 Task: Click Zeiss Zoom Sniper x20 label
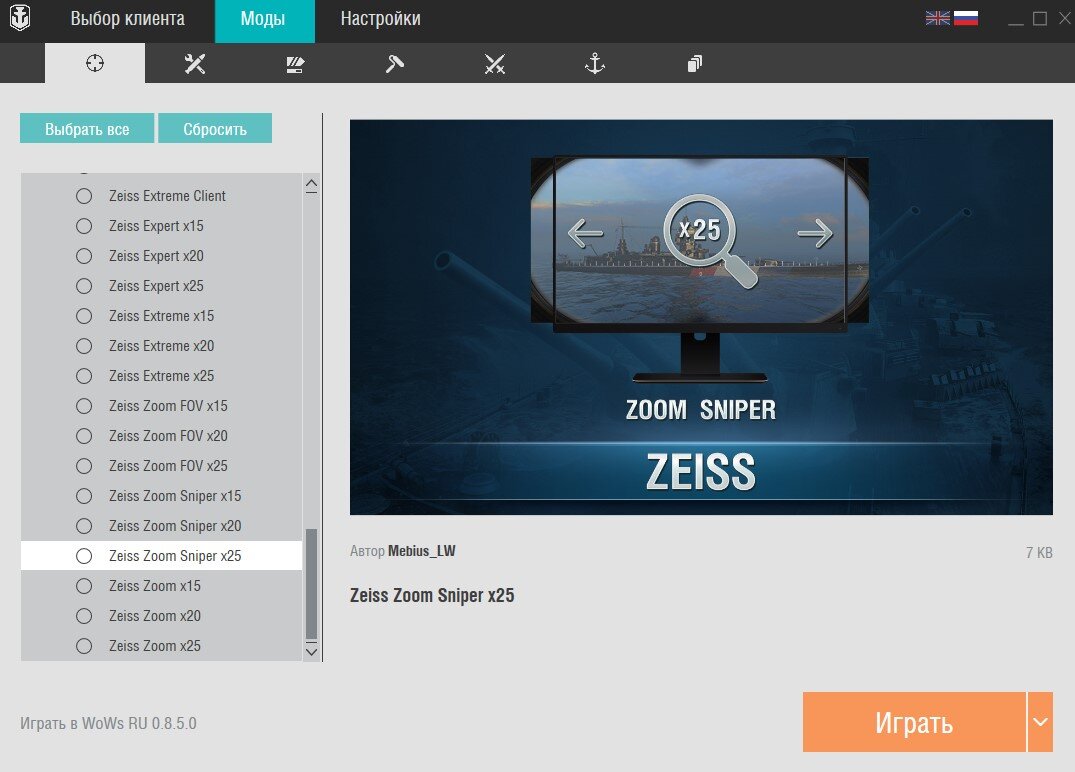(x=175, y=526)
